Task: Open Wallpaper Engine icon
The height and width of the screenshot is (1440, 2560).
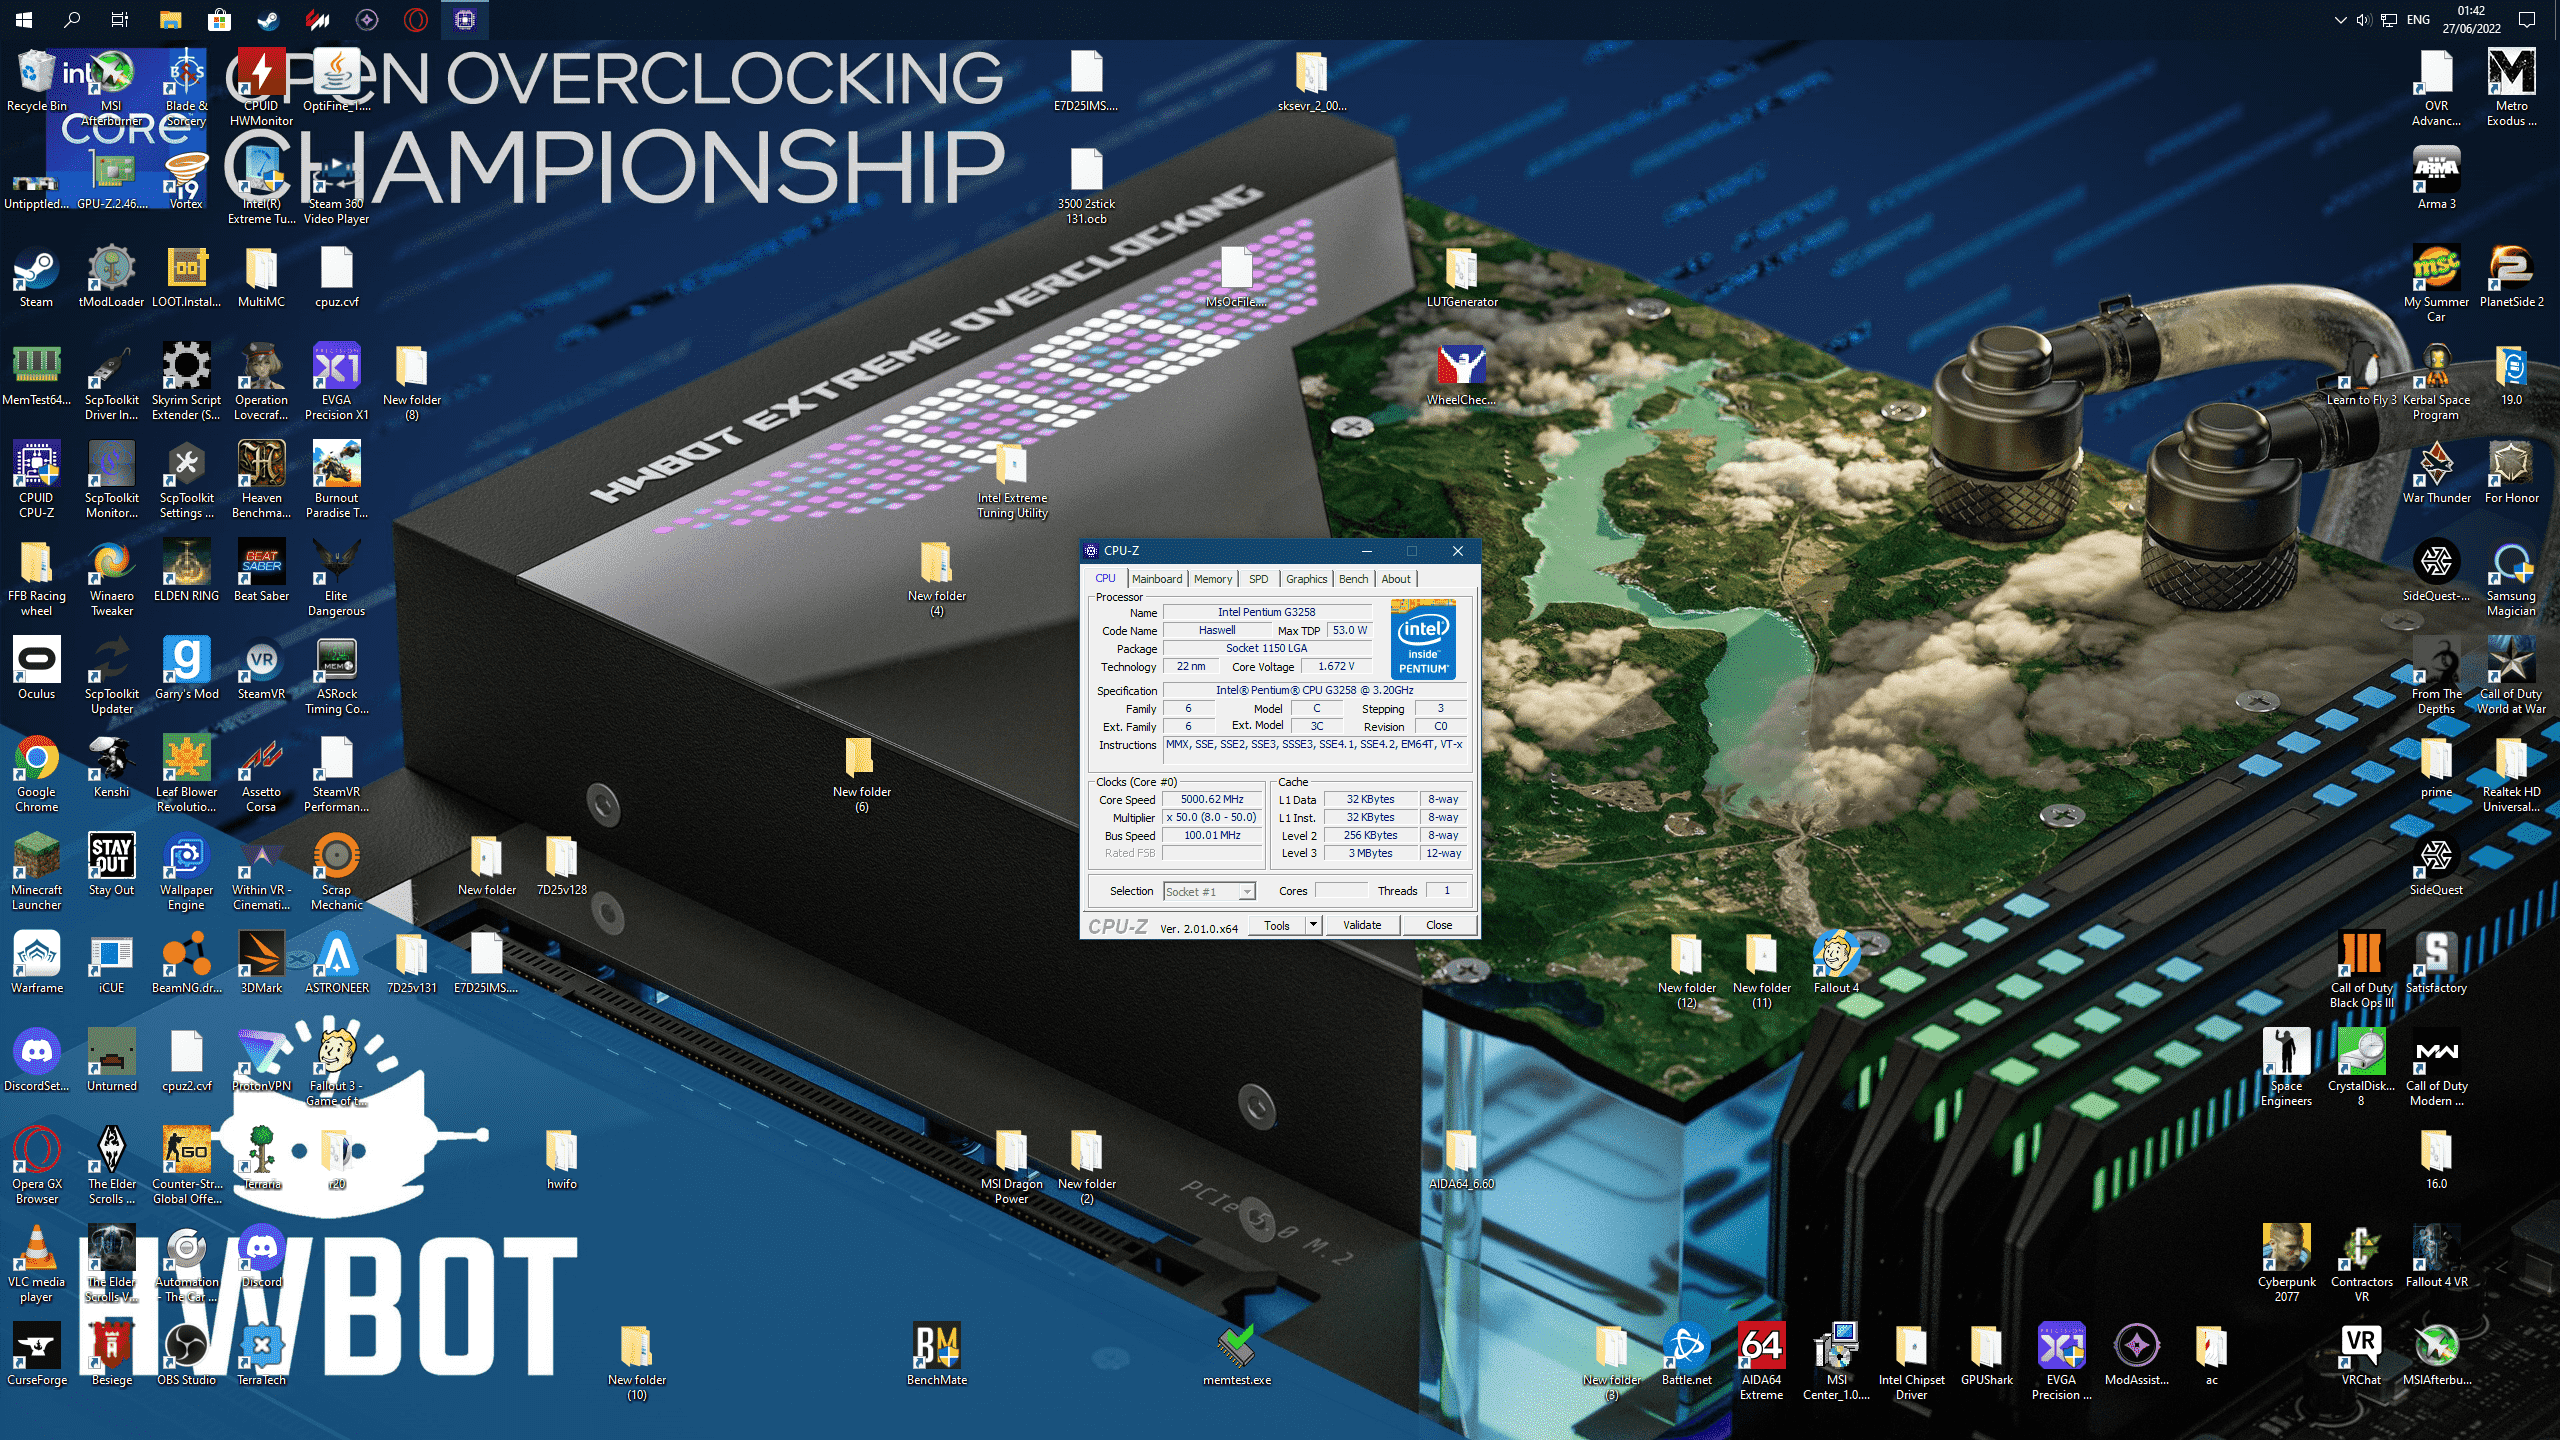Action: click(186, 872)
